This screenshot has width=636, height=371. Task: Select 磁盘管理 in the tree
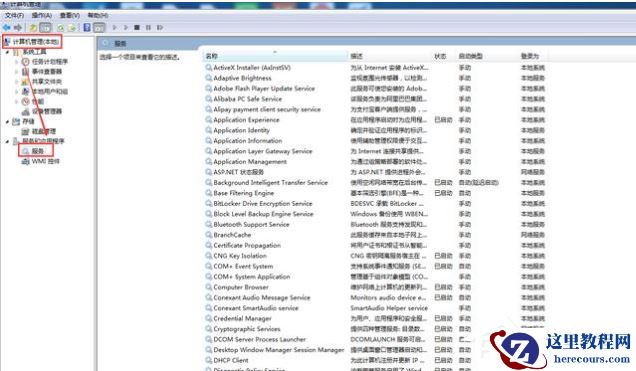pyautogui.click(x=44, y=131)
